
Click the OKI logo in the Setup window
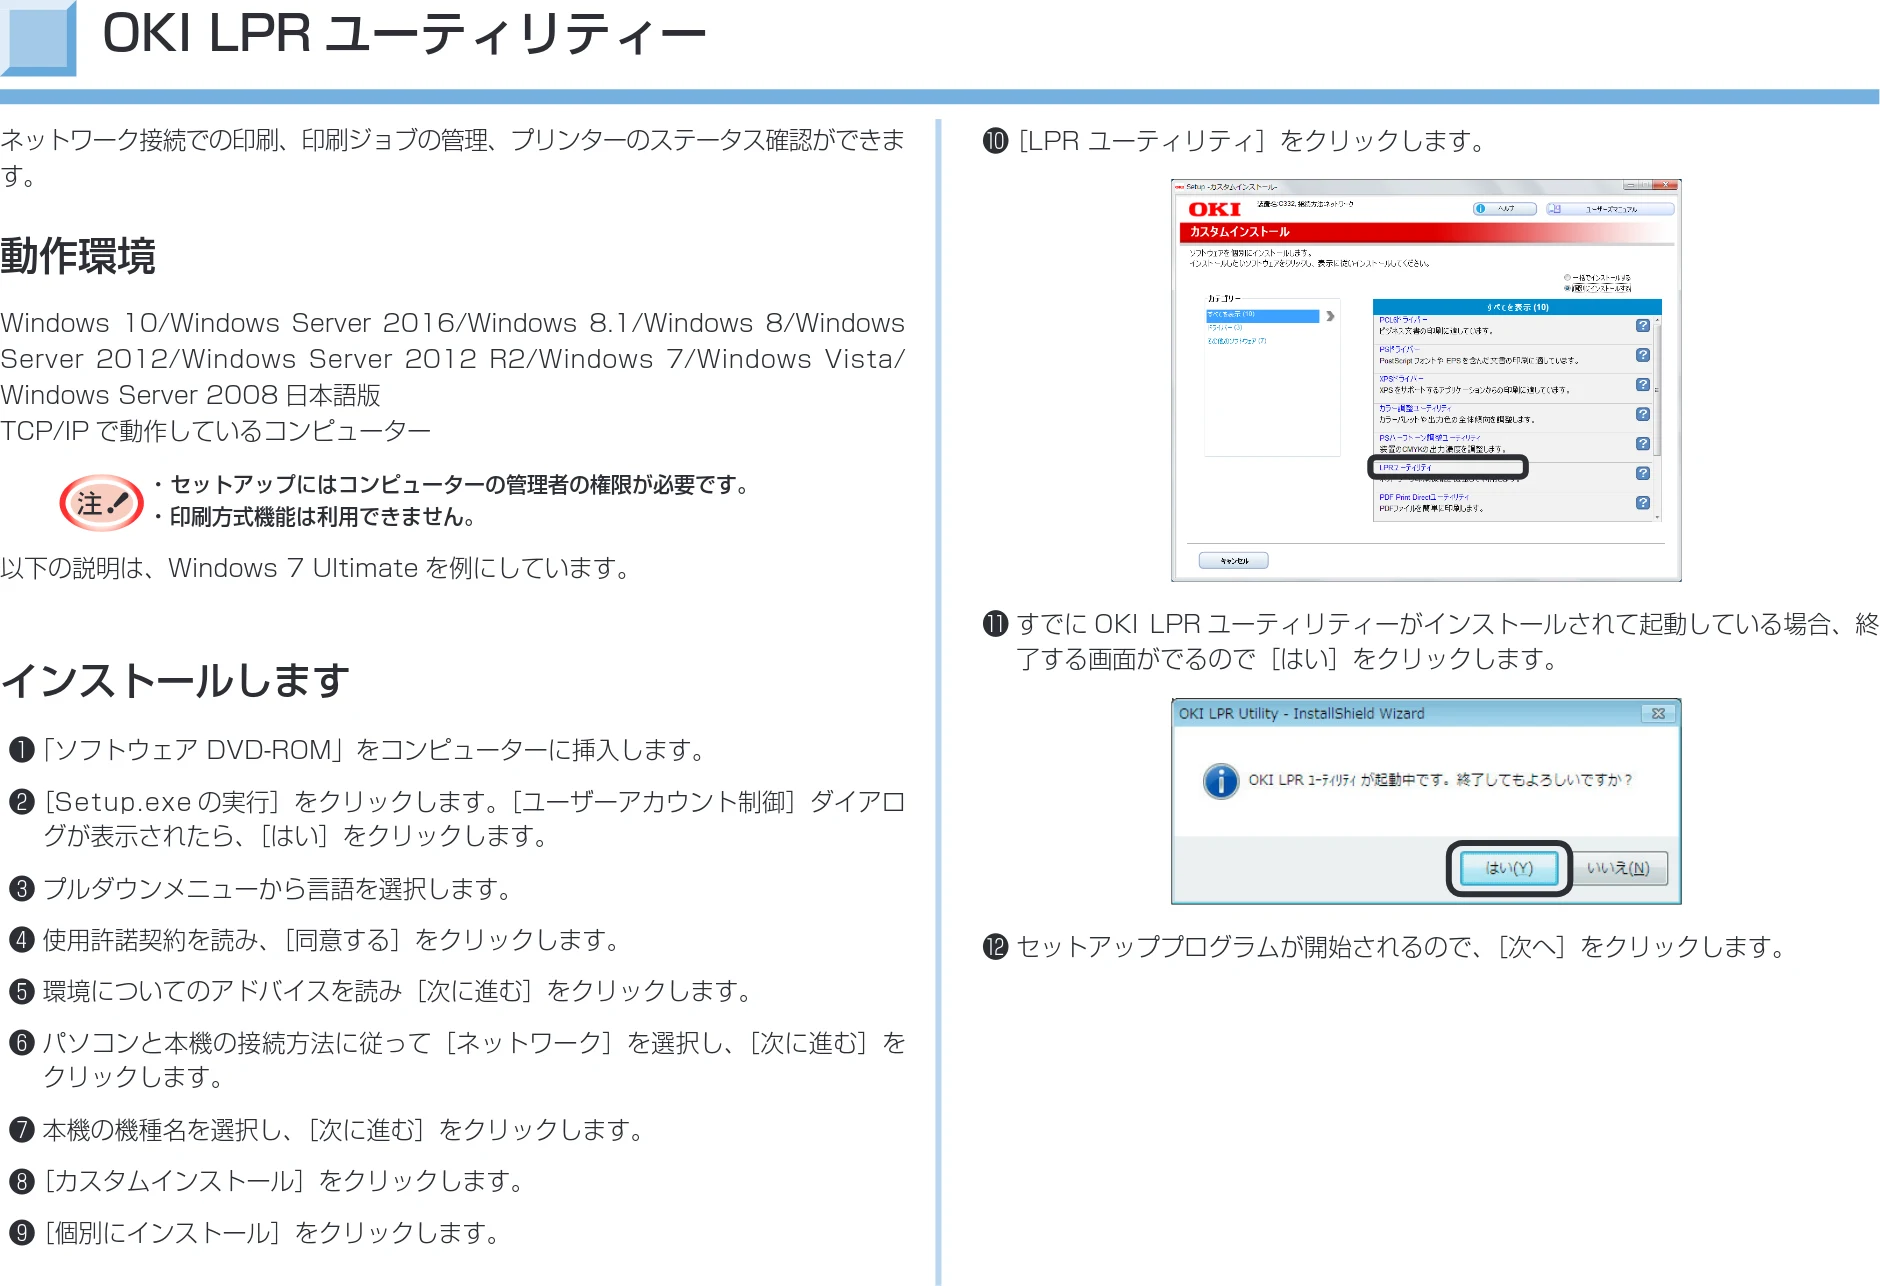[x=1214, y=209]
